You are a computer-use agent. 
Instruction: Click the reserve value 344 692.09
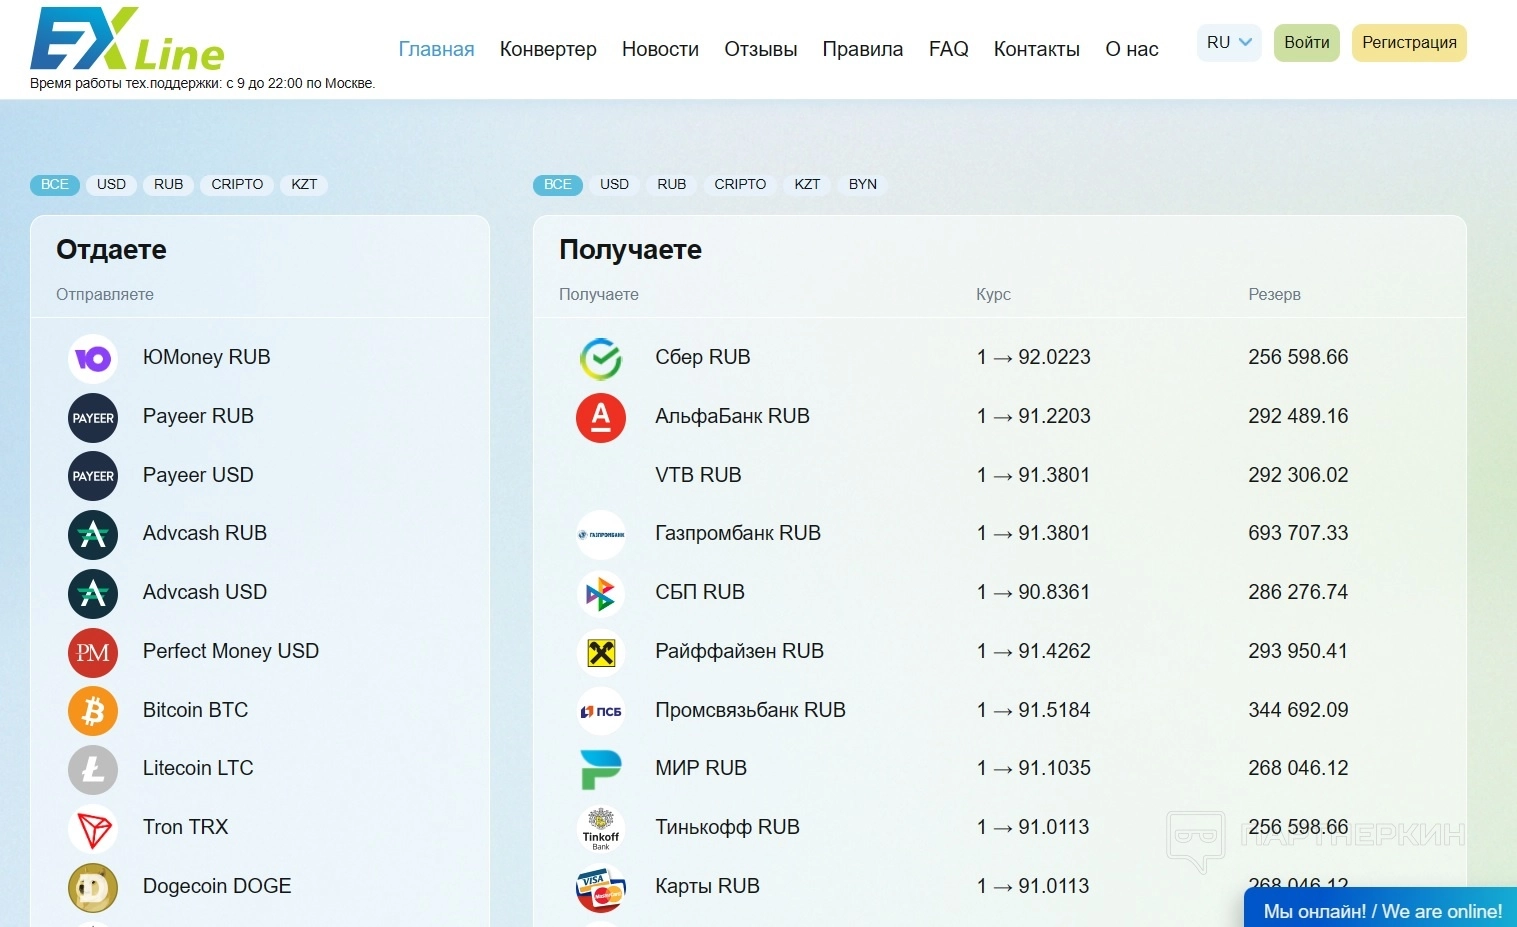coord(1298,710)
